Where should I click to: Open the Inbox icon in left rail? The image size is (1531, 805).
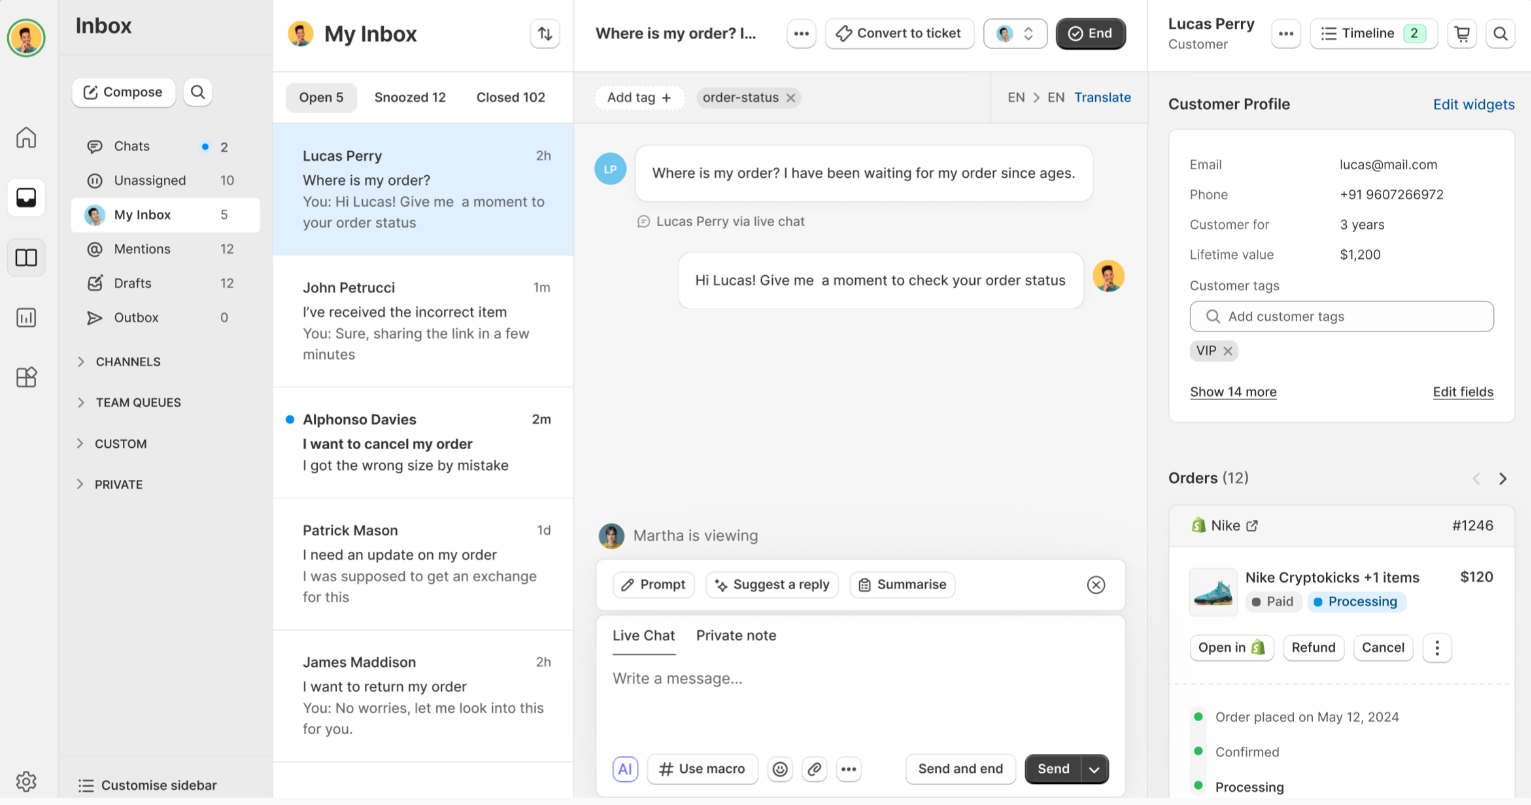coord(26,197)
